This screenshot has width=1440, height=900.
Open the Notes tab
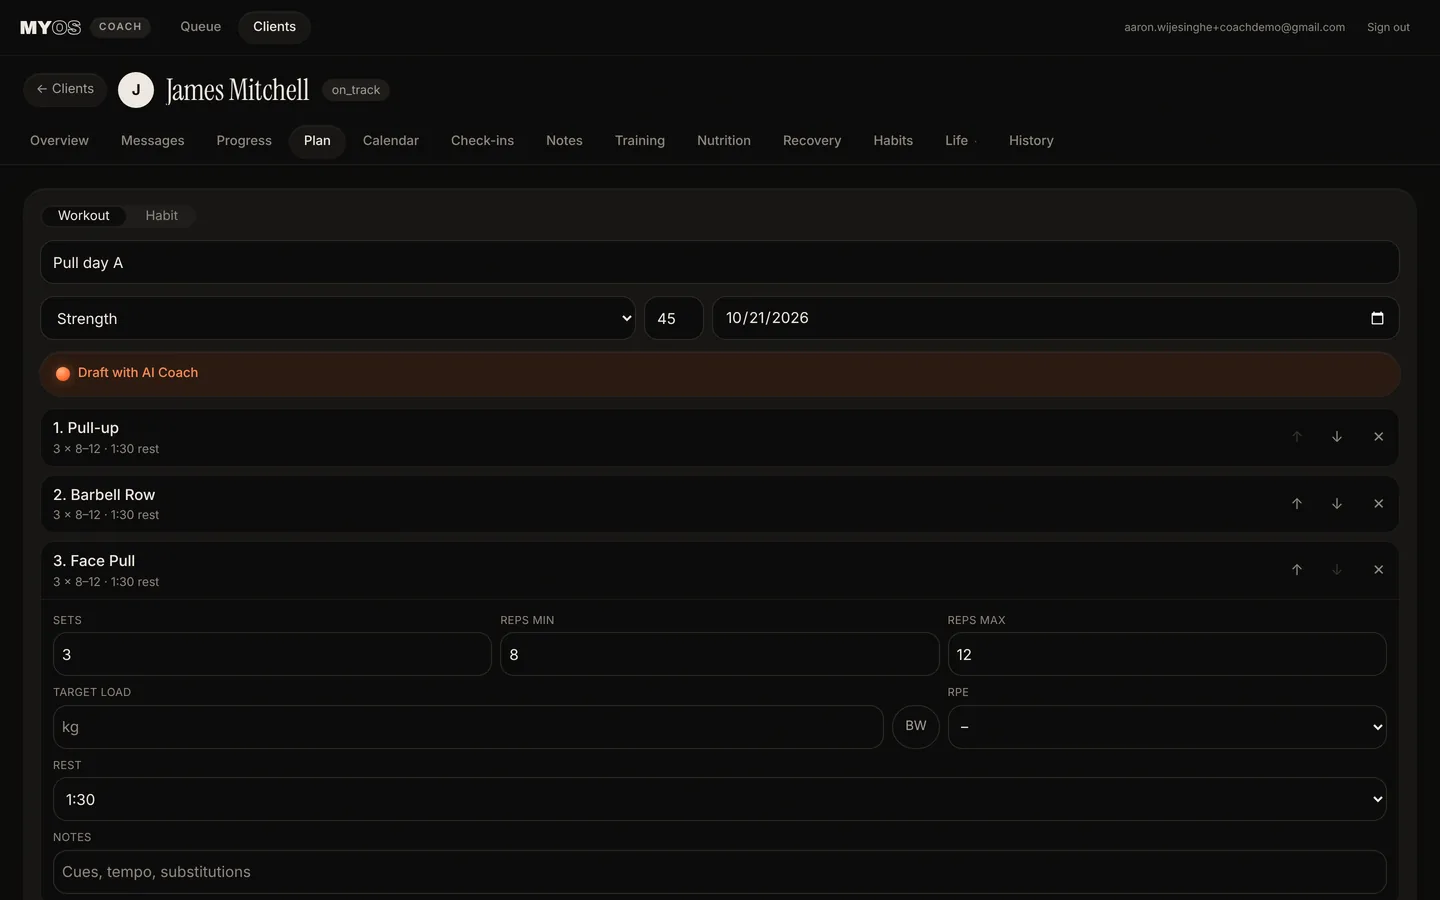[564, 141]
